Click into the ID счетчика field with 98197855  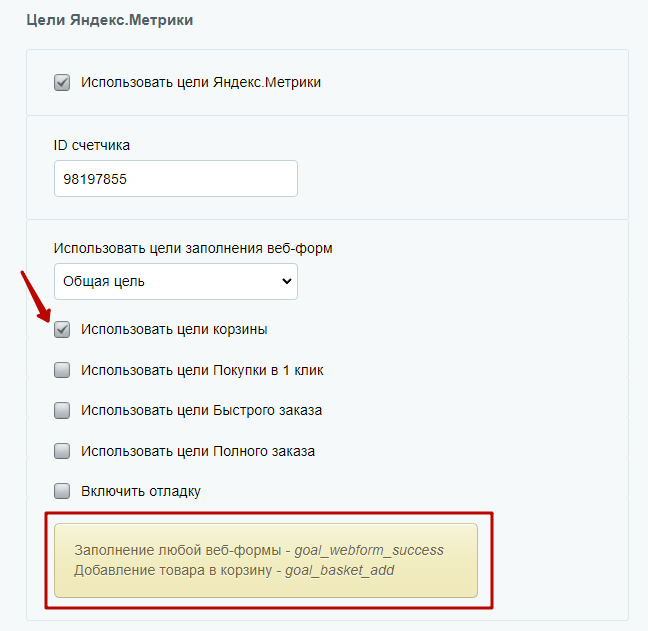tap(176, 179)
